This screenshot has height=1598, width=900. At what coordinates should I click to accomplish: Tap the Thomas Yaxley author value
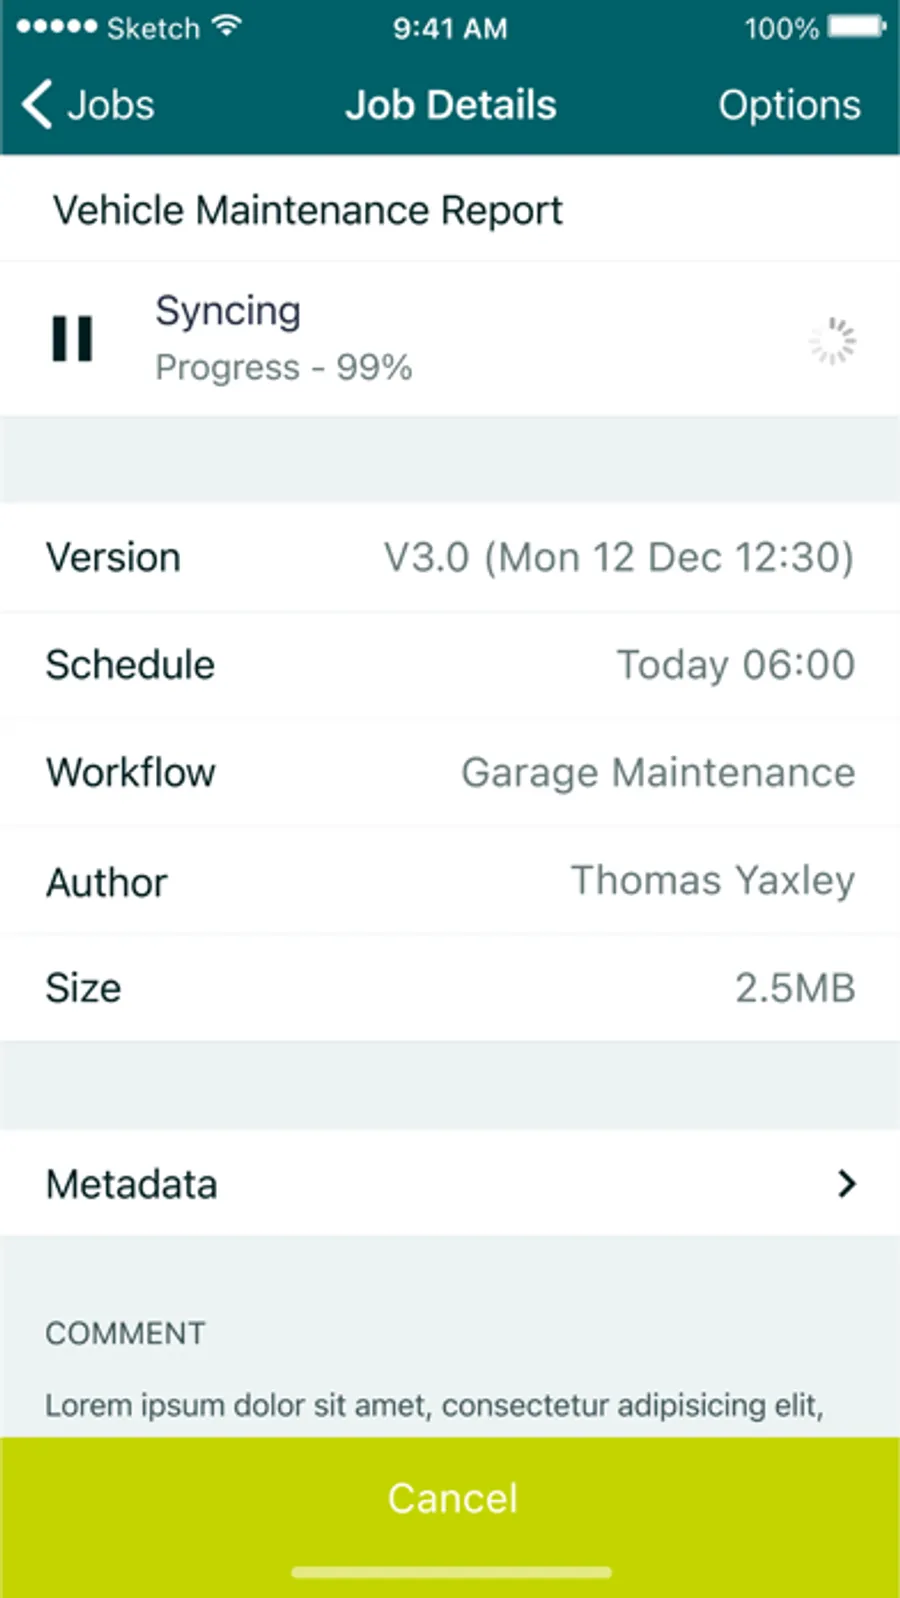(x=712, y=881)
